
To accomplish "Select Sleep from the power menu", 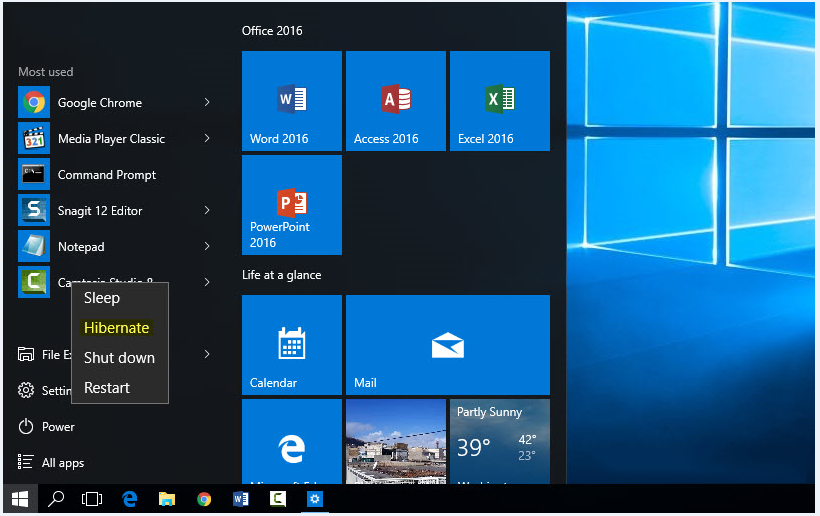I will tap(120, 298).
